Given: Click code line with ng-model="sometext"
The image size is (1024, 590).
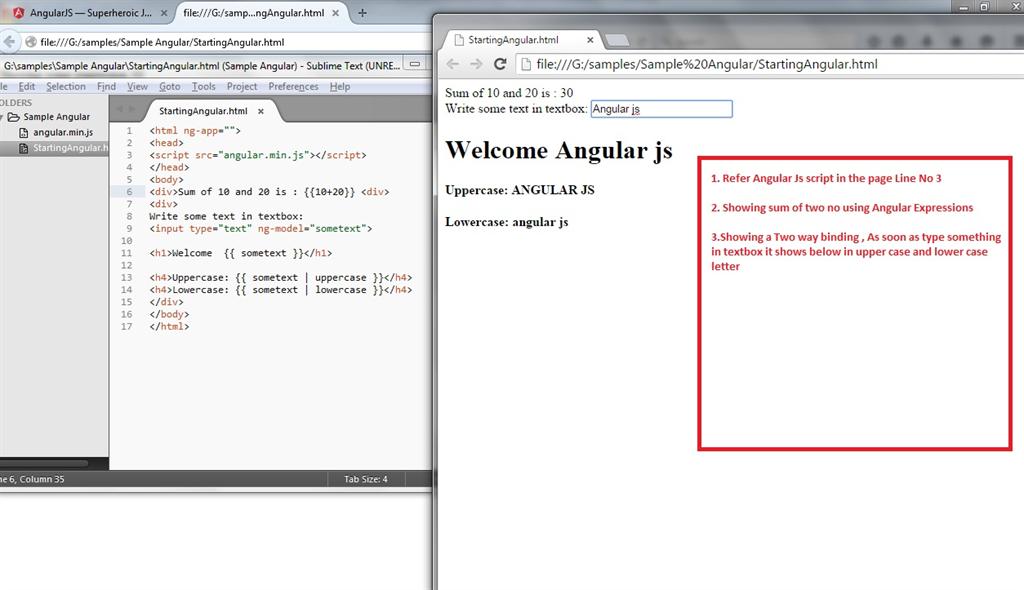Looking at the screenshot, I should (261, 229).
